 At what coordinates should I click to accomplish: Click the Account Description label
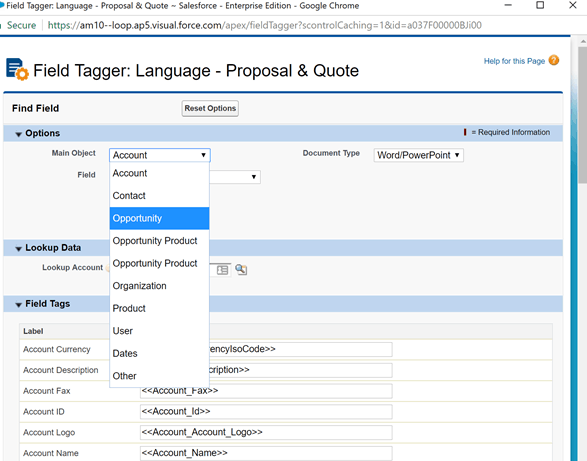point(61,370)
